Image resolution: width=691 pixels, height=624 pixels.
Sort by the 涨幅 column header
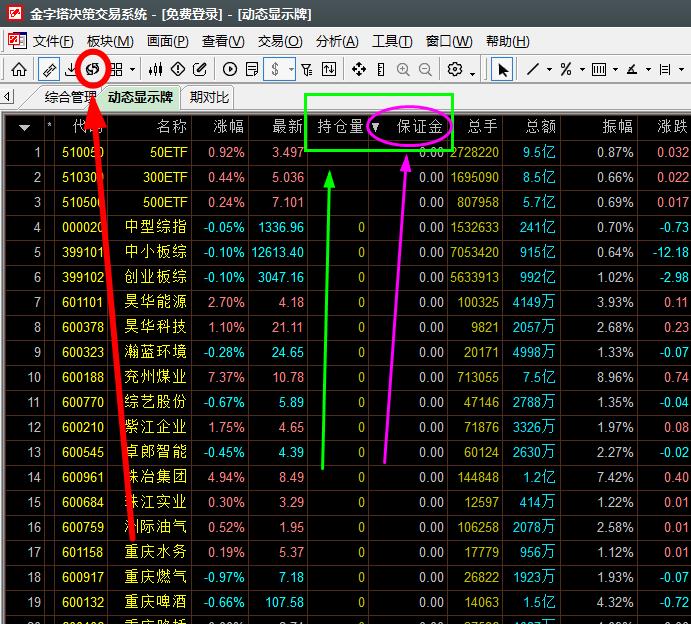click(x=228, y=127)
